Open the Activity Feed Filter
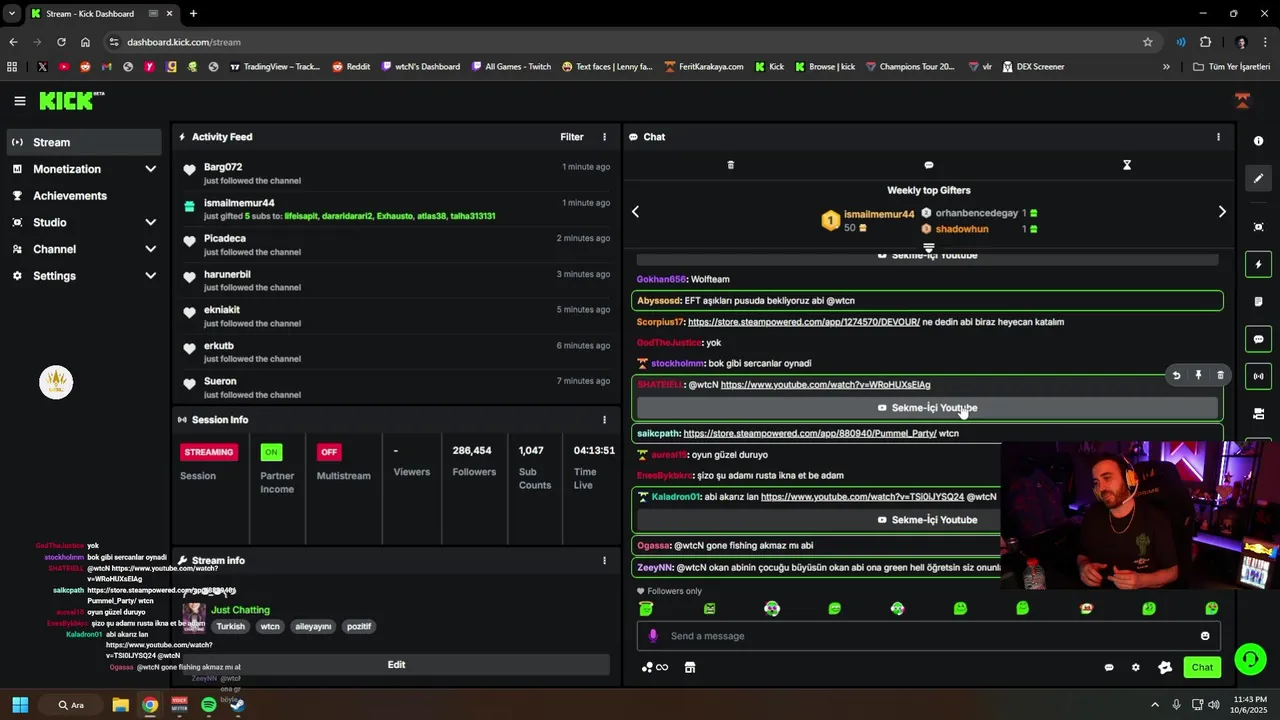 572,137
